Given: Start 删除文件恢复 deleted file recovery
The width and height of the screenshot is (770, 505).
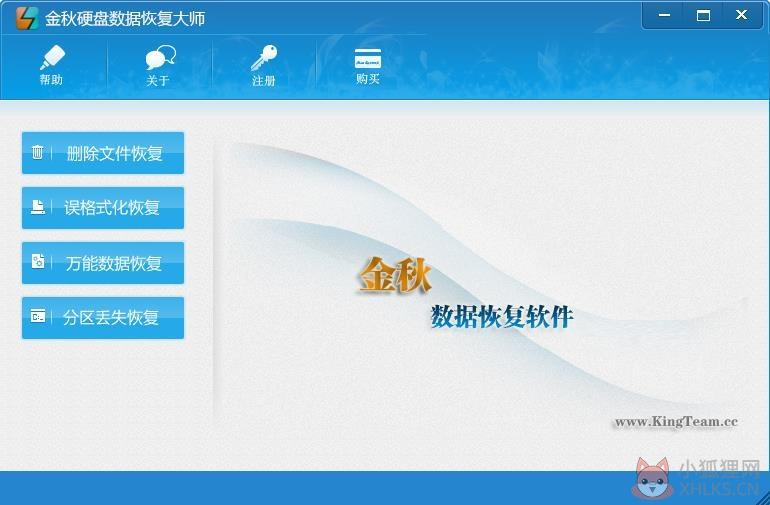Looking at the screenshot, I should point(103,153).
